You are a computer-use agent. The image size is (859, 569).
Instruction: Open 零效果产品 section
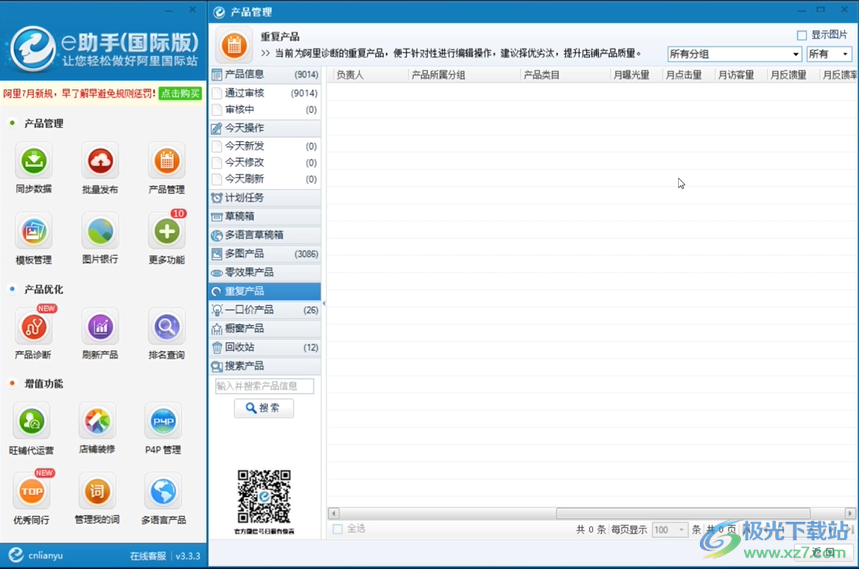265,272
